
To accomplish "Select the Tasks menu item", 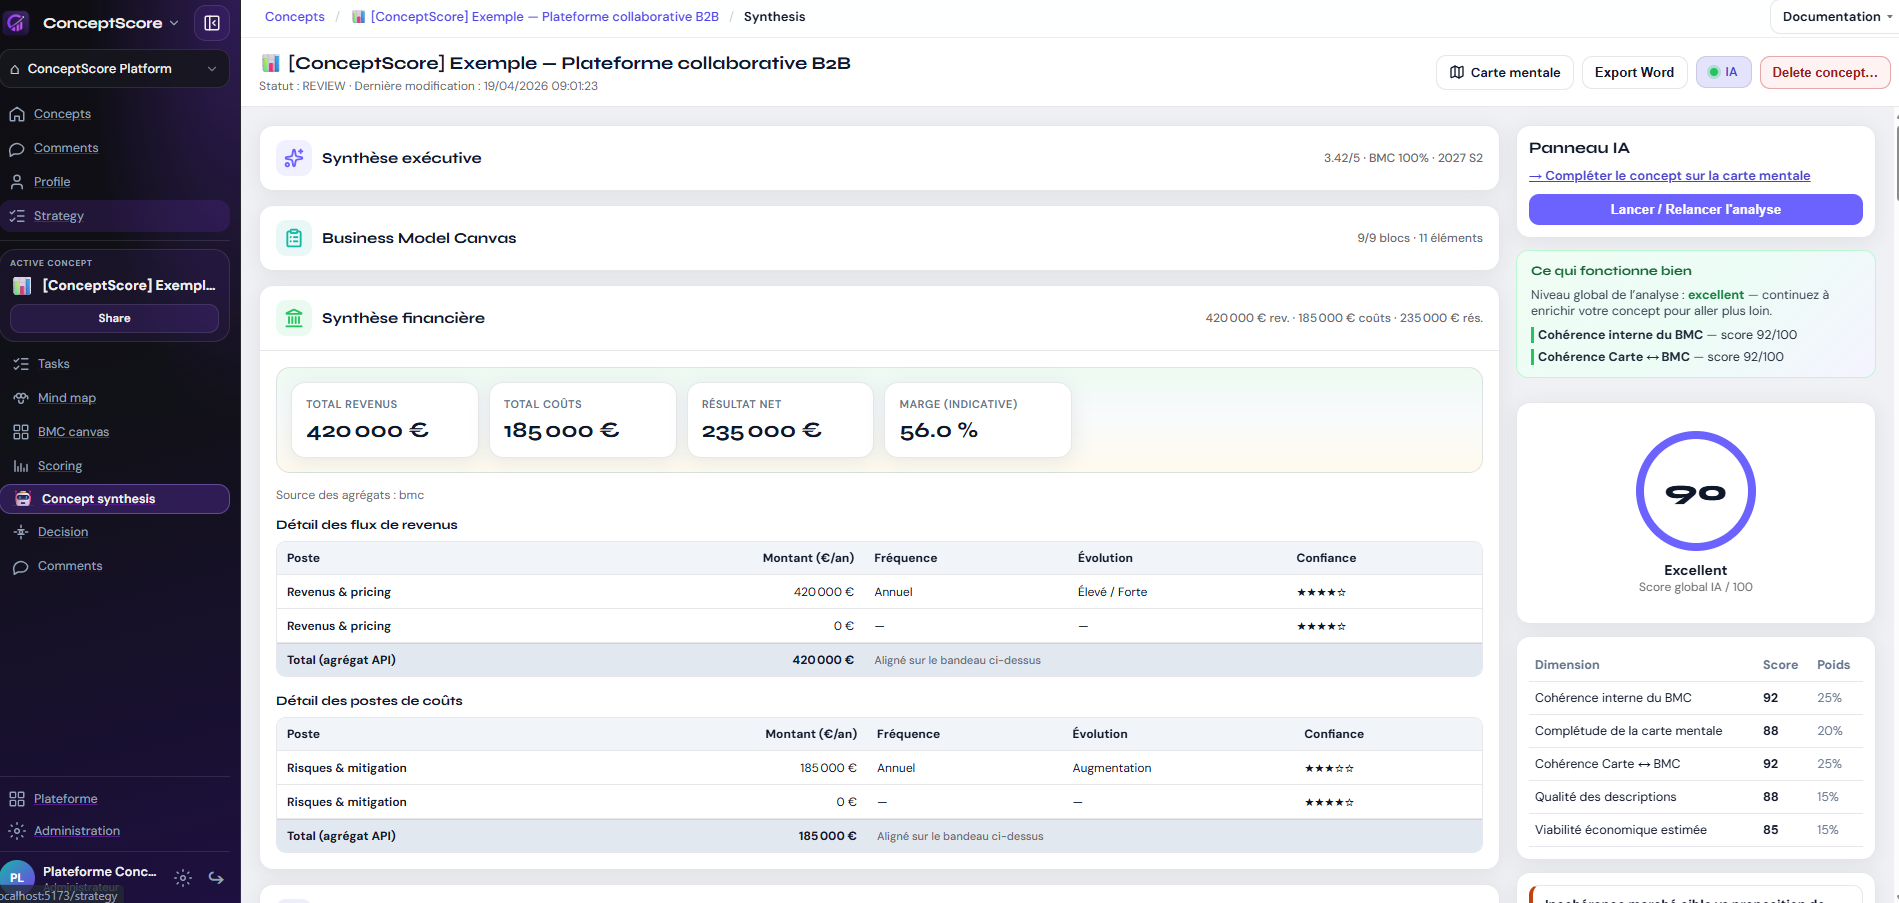I will (54, 364).
